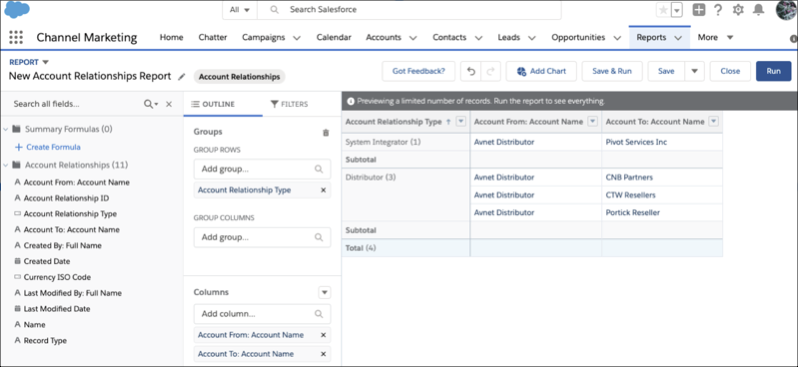Screen dimensions: 798x367
Task: Click Add group under GROUP ROWS
Action: (262, 169)
